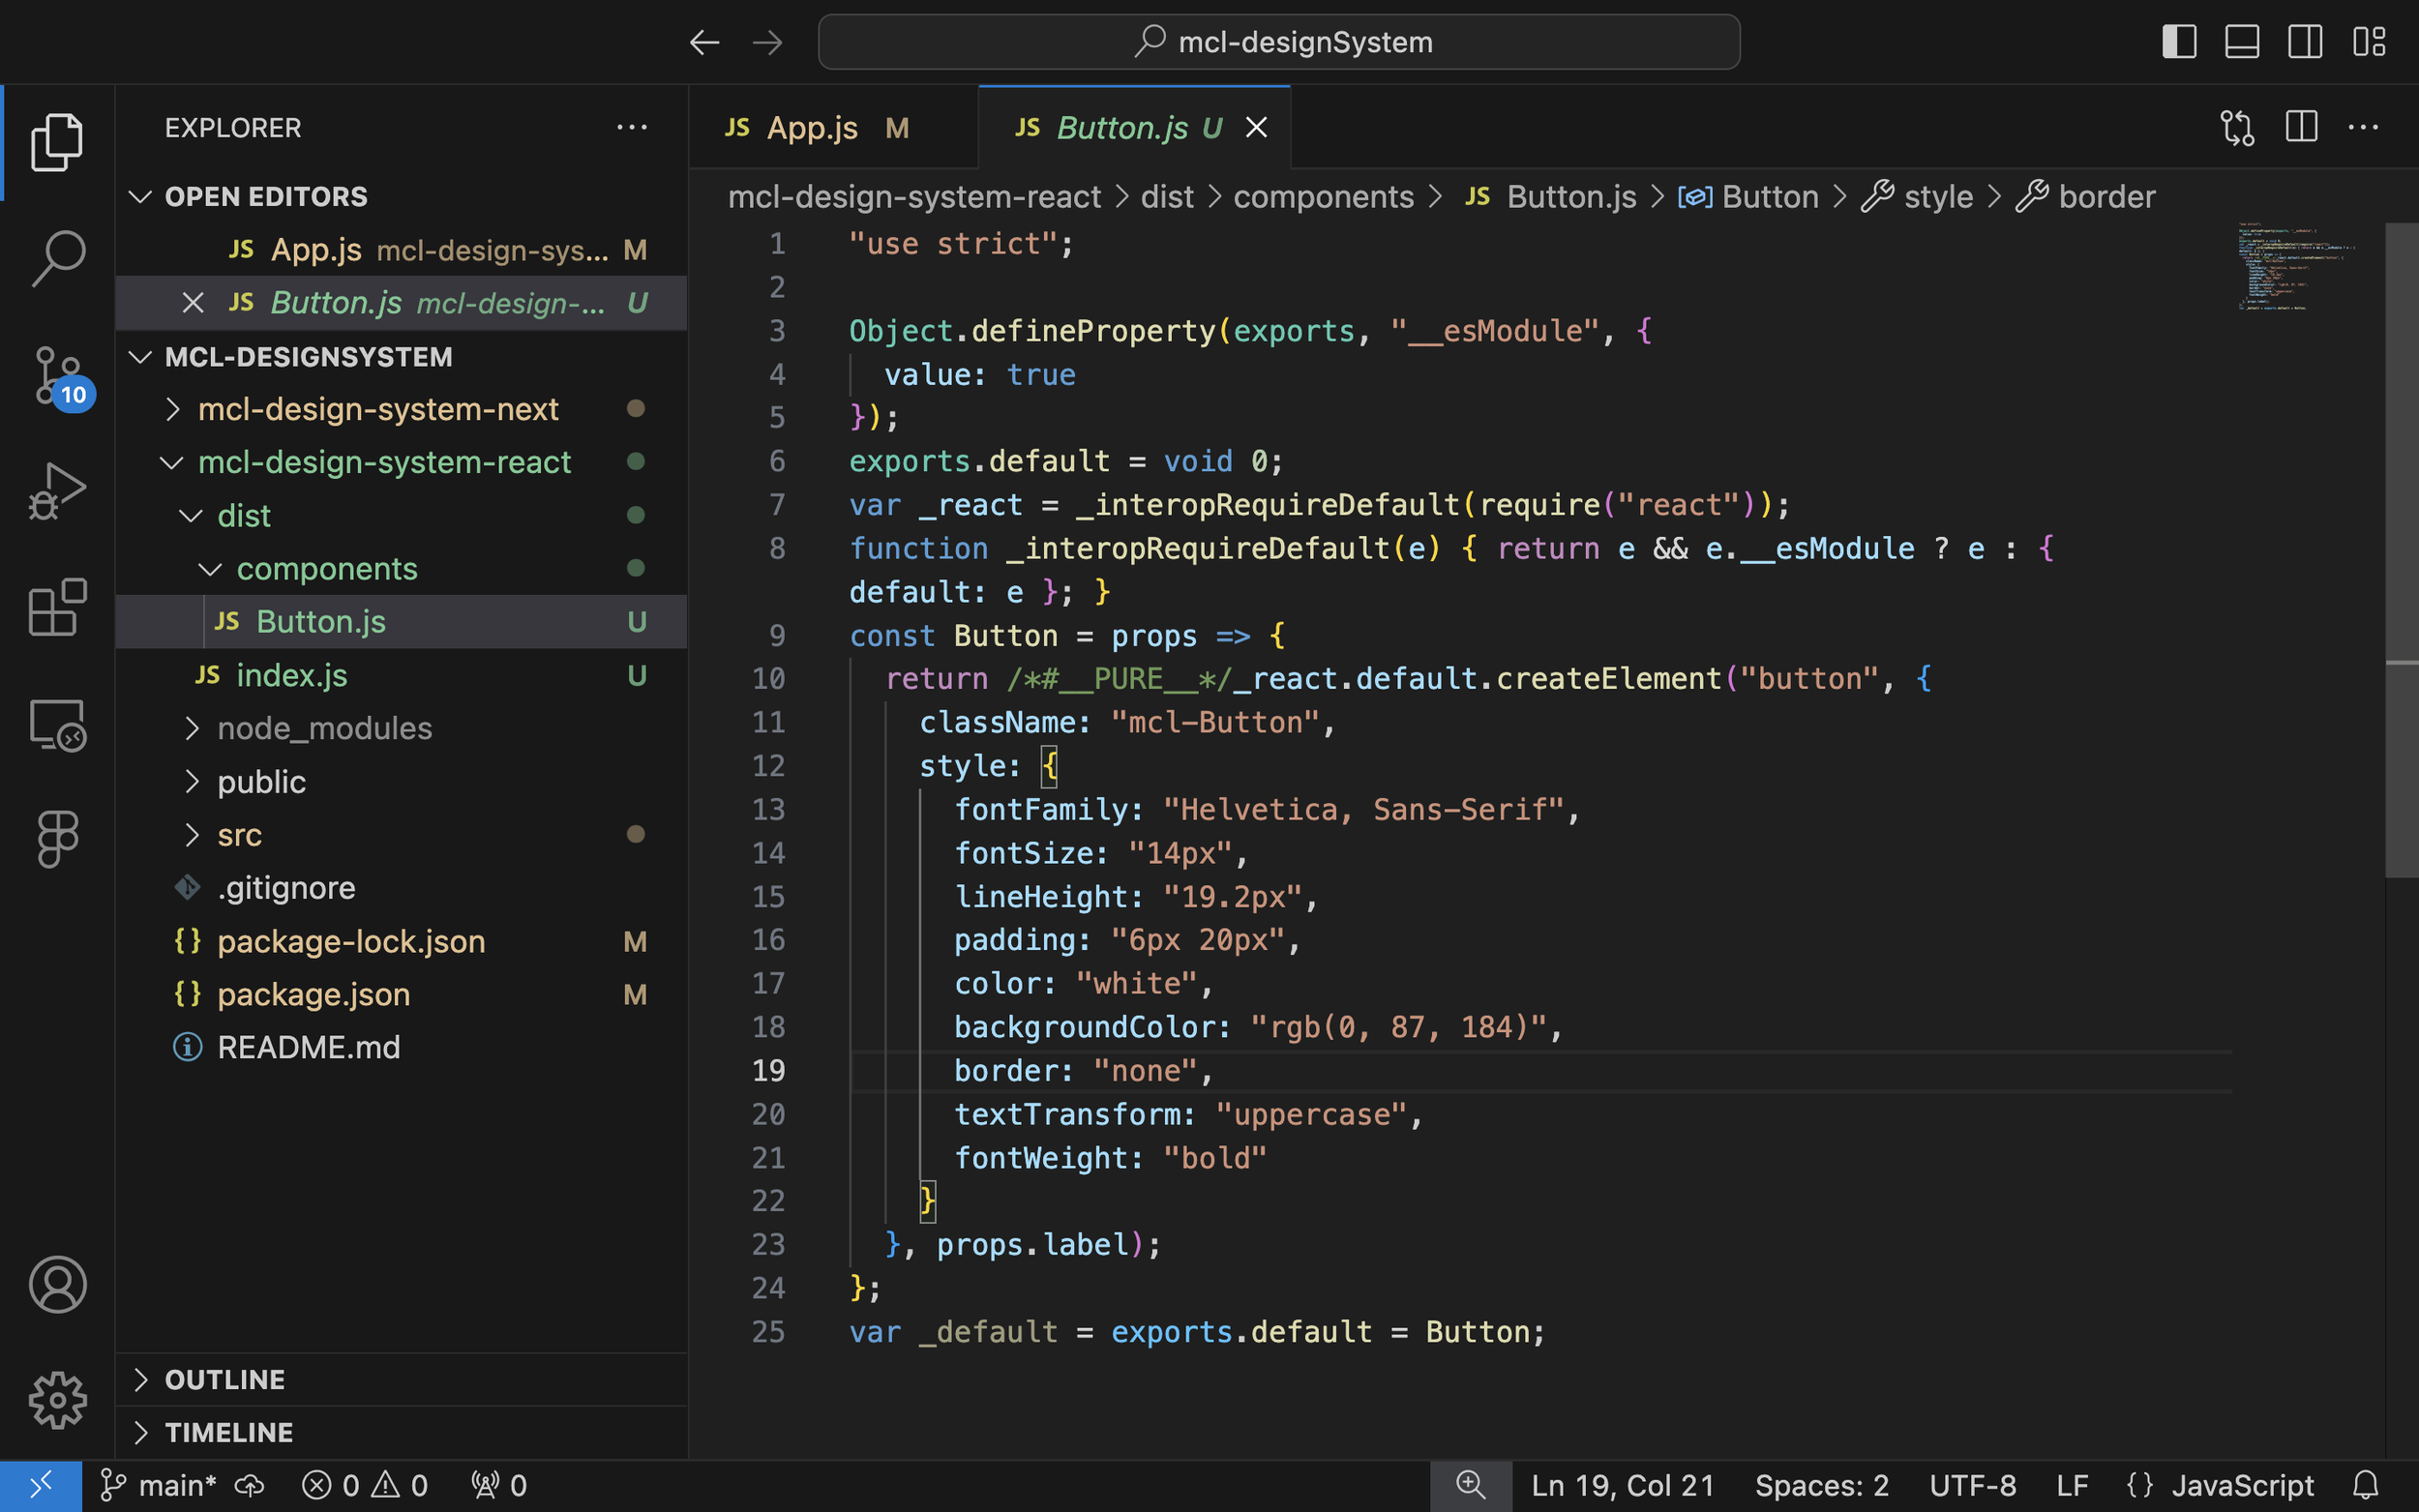The width and height of the screenshot is (2419, 1512).
Task: Toggle the Primary Side Bar visibility
Action: [2179, 42]
